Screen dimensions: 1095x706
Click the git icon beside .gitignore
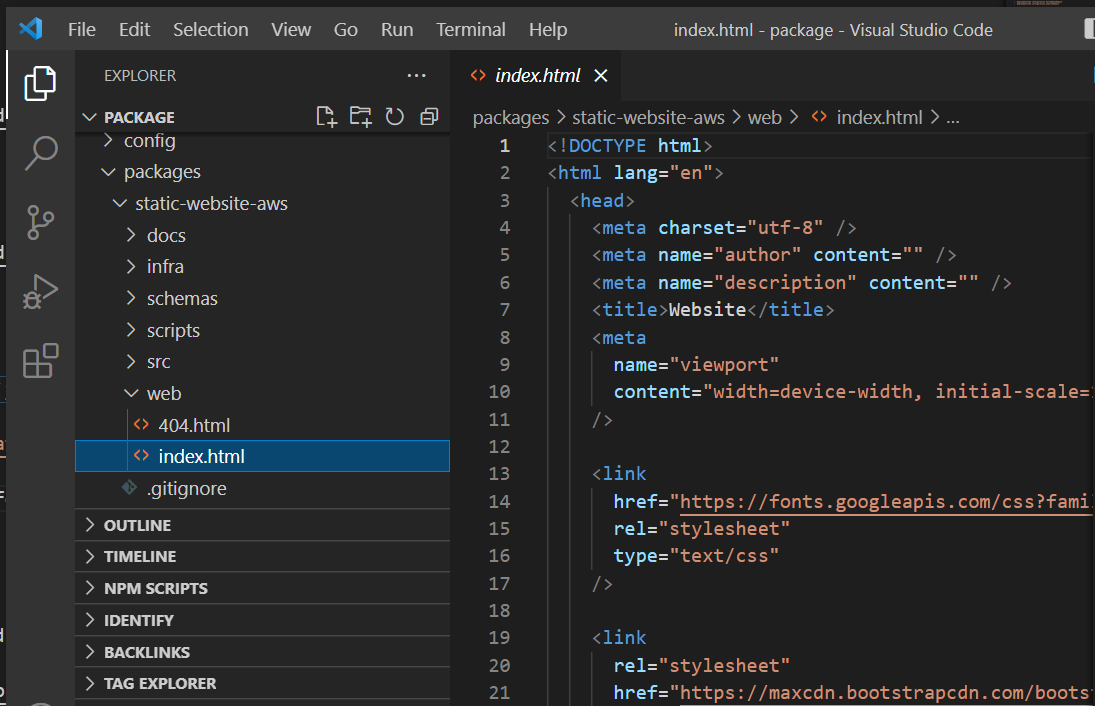pos(129,487)
